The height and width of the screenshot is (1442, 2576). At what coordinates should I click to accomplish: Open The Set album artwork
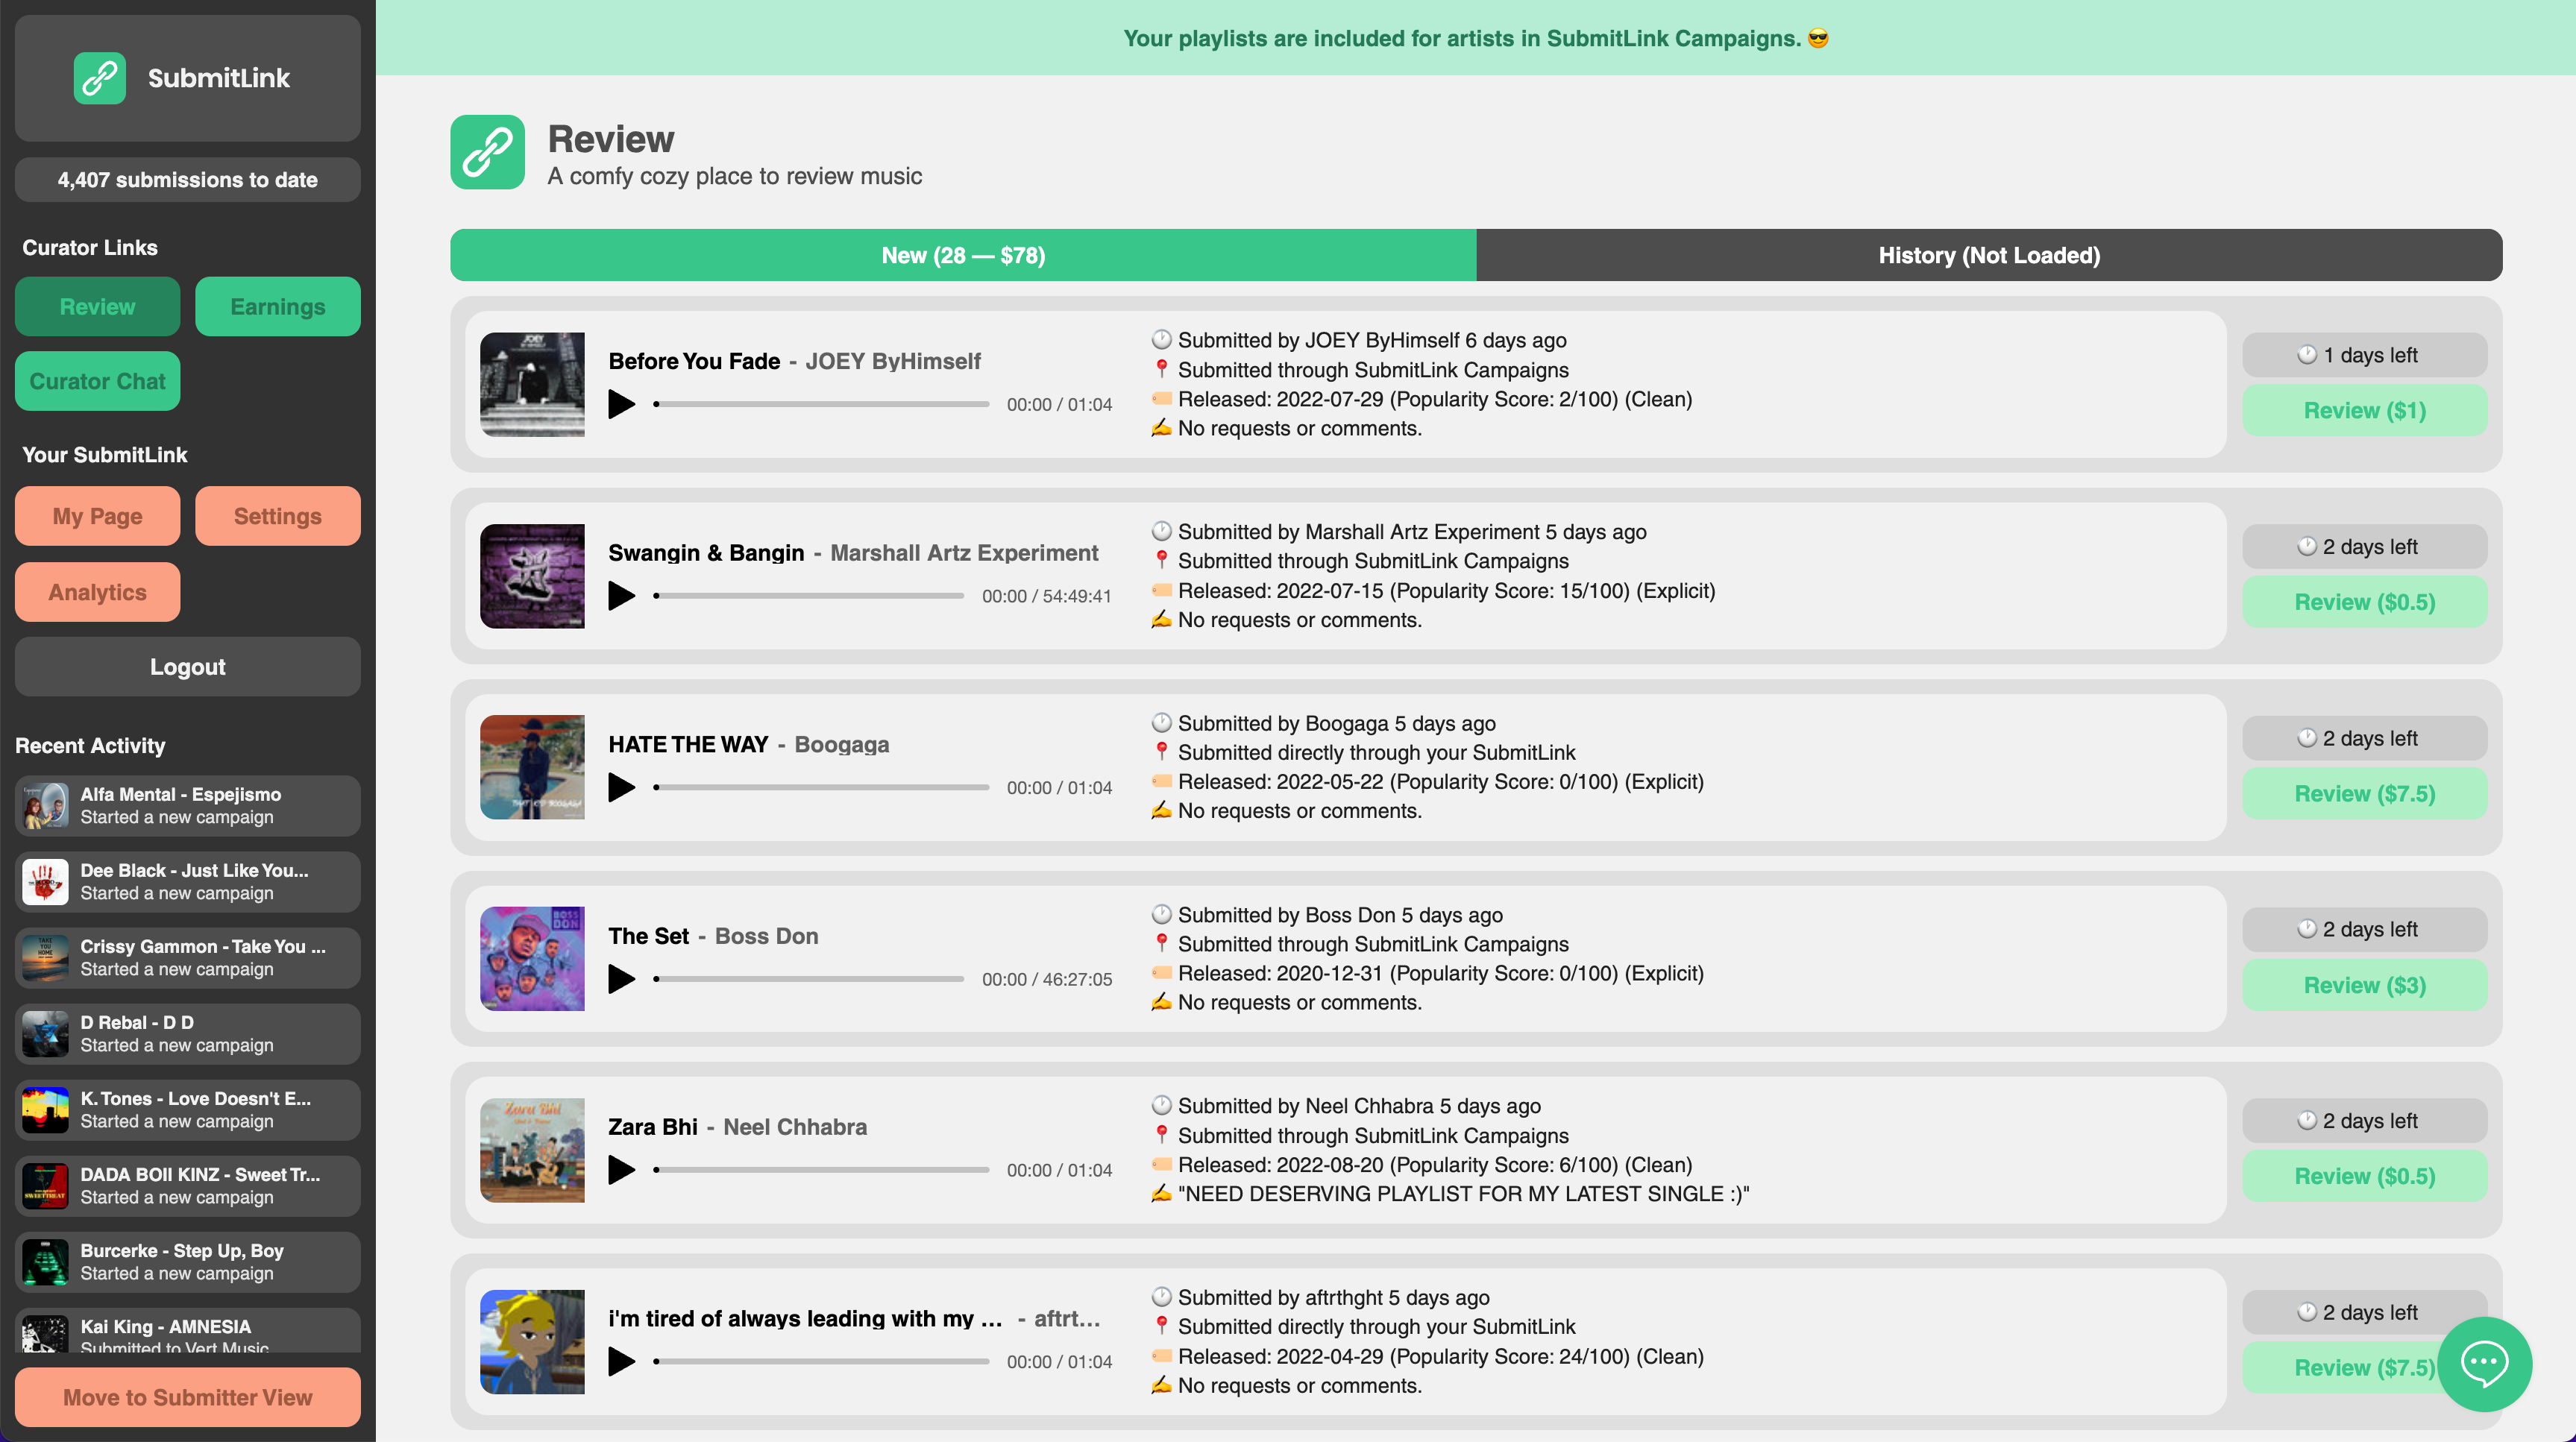pos(532,958)
